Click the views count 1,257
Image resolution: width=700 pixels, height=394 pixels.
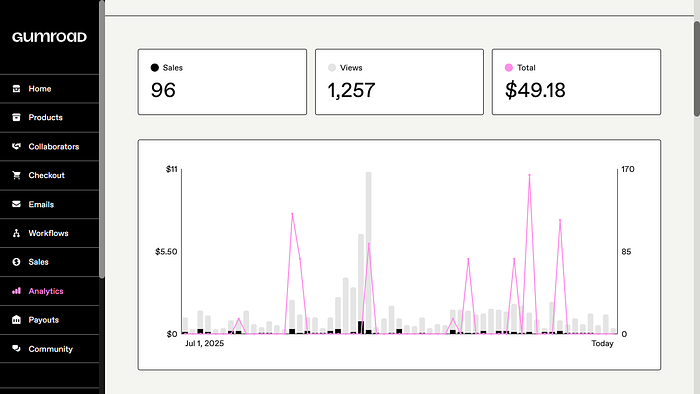(351, 90)
